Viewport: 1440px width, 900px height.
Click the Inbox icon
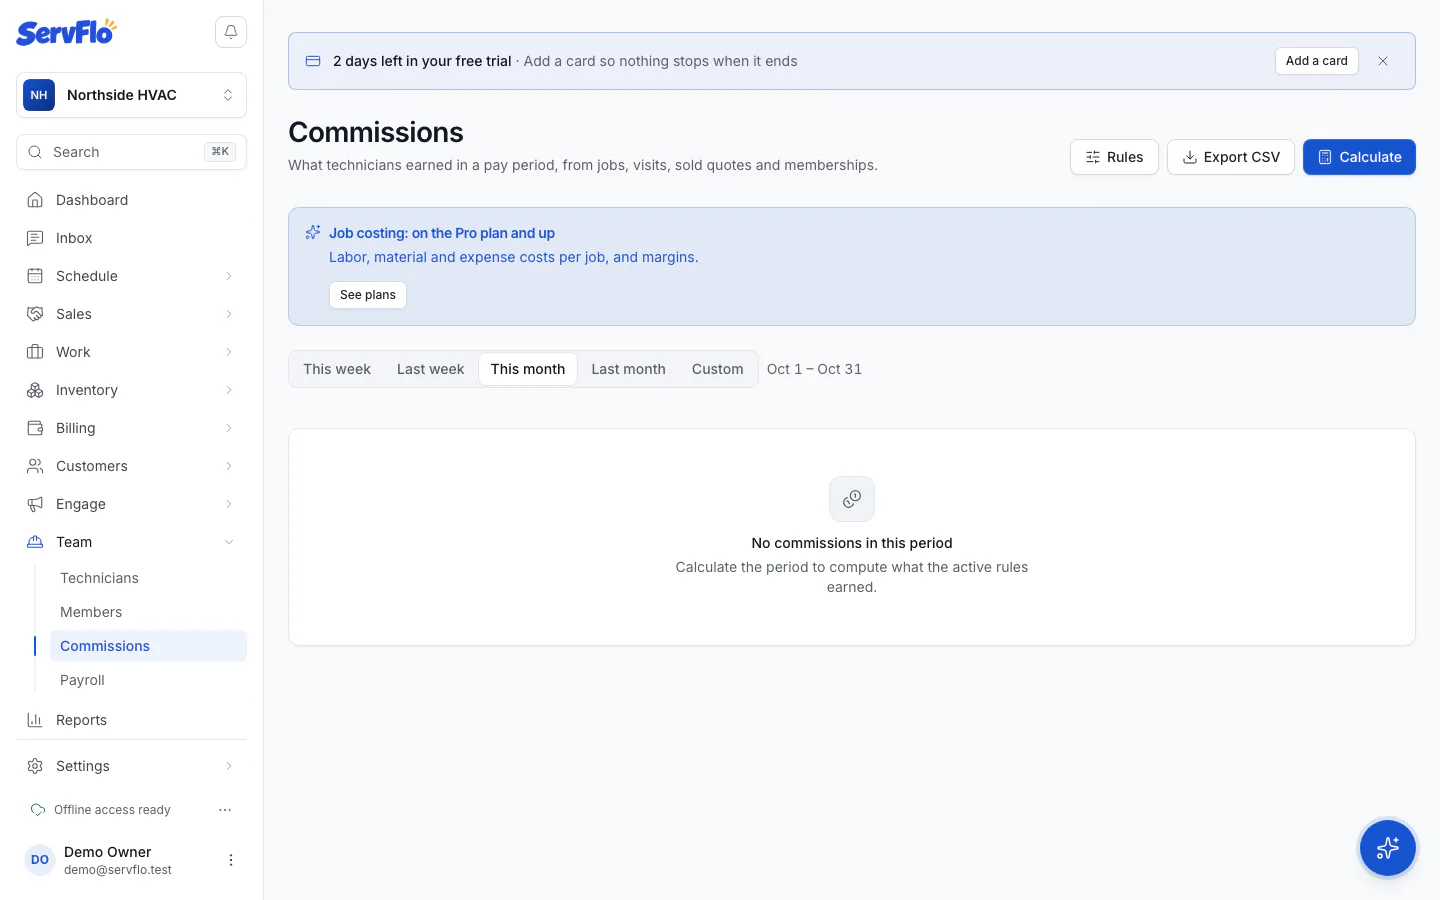click(x=35, y=238)
